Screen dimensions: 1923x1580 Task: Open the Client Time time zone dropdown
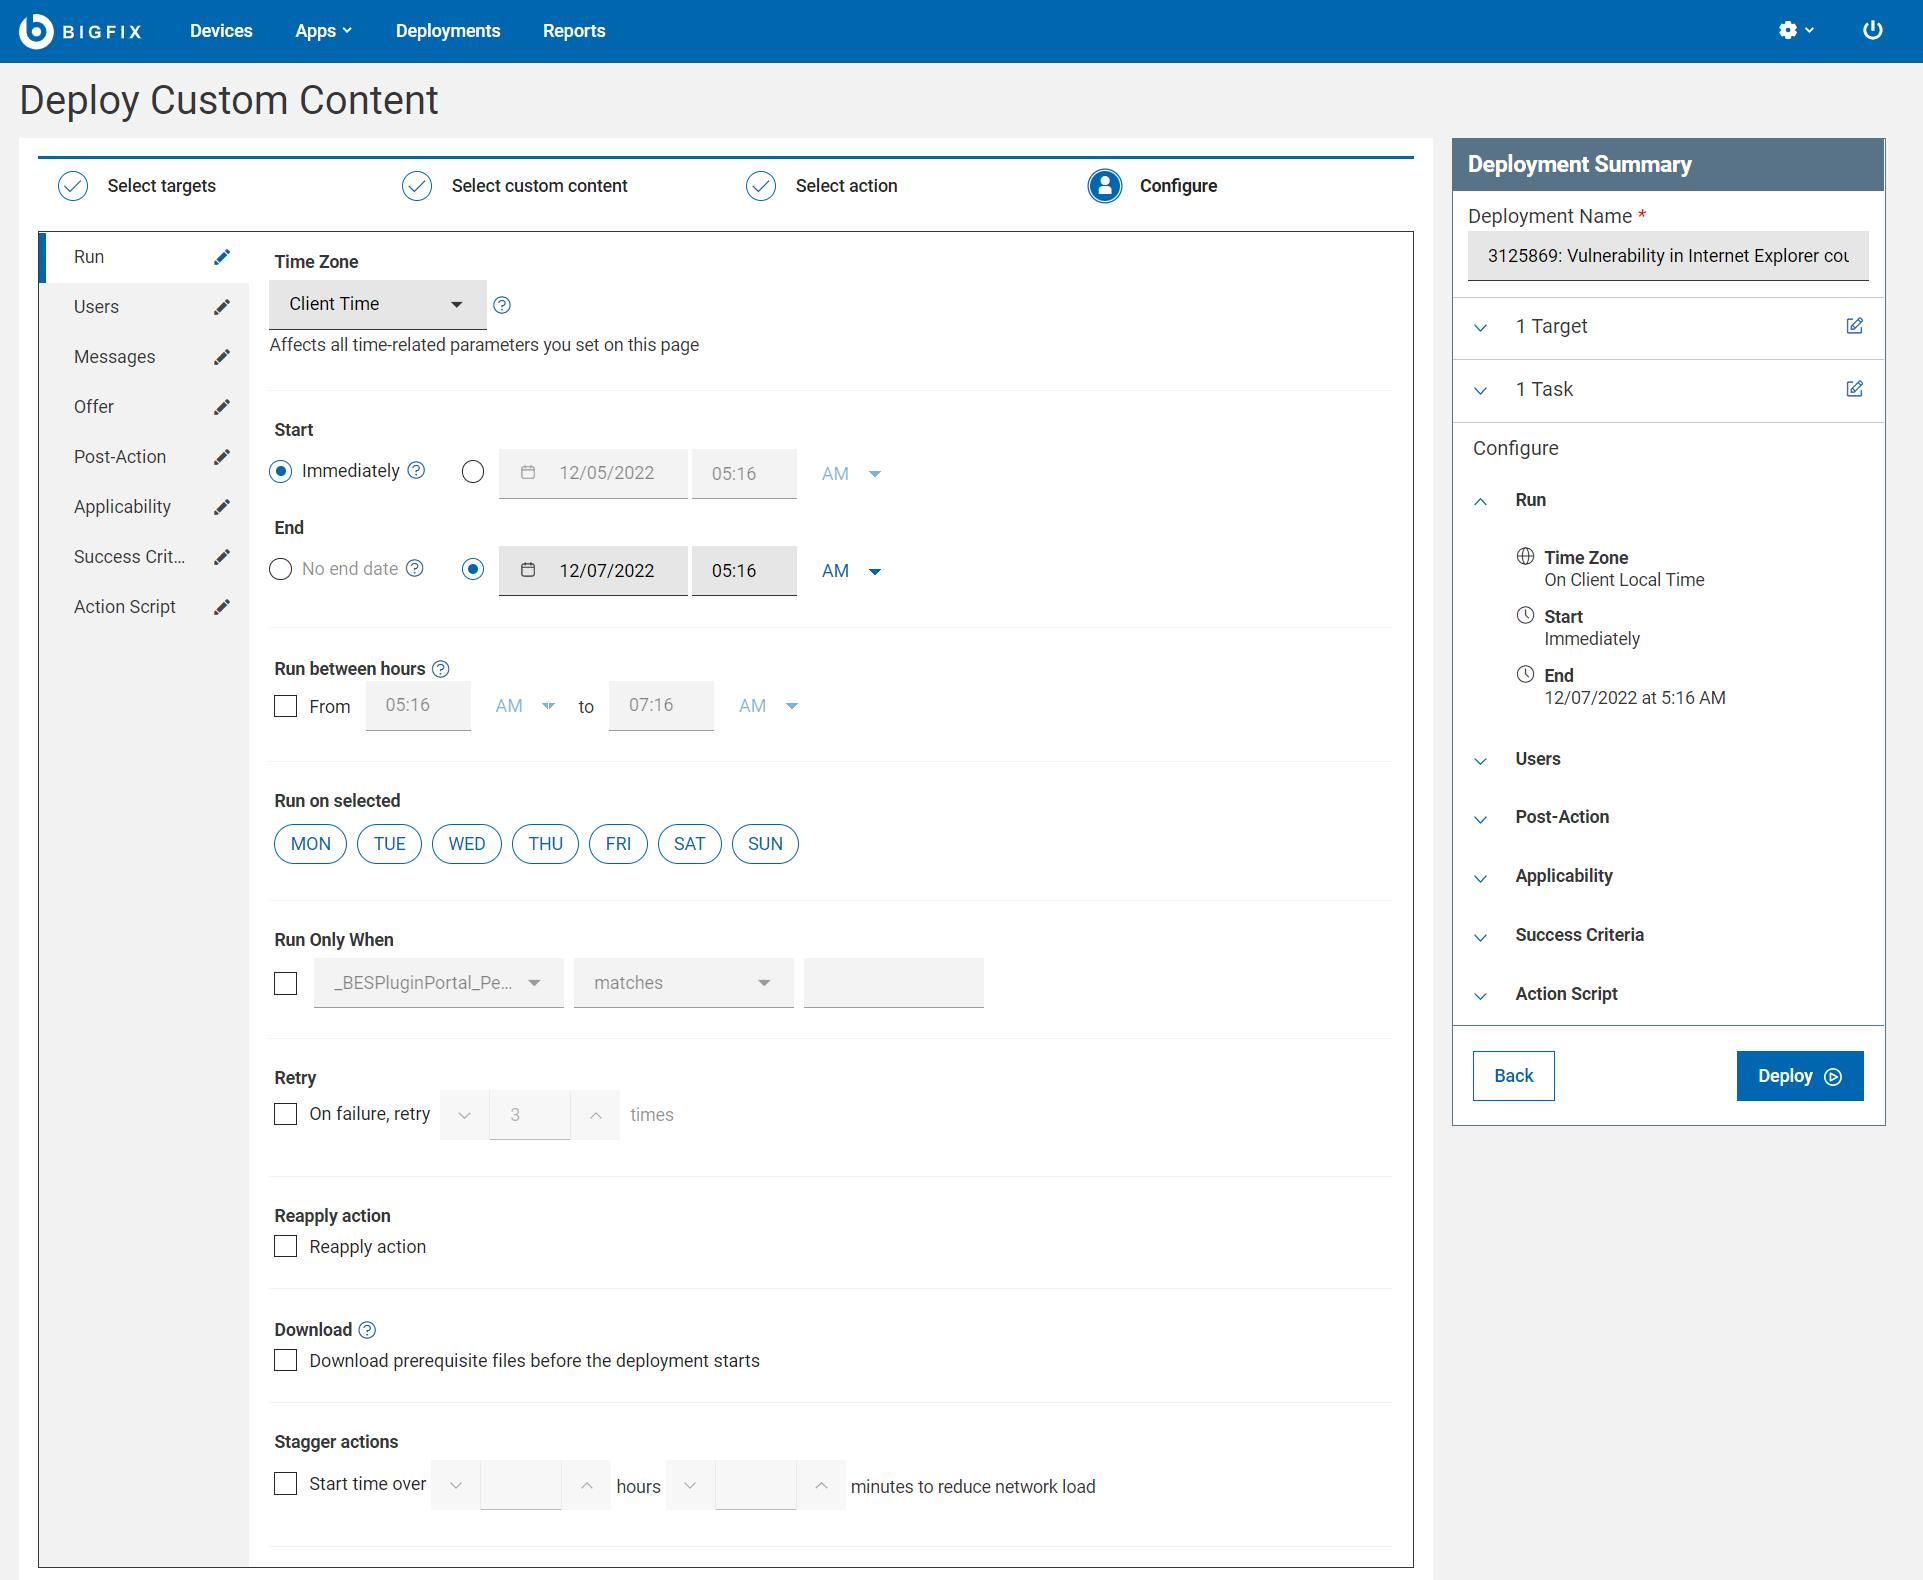(x=377, y=304)
